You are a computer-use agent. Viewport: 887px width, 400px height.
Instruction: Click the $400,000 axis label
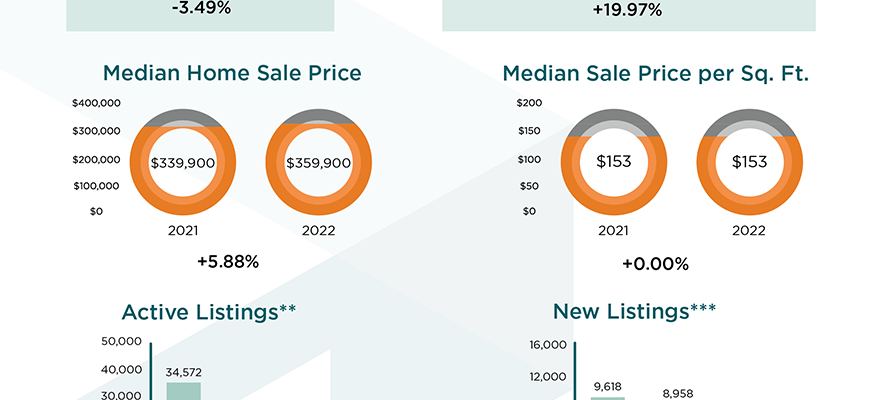[97, 103]
